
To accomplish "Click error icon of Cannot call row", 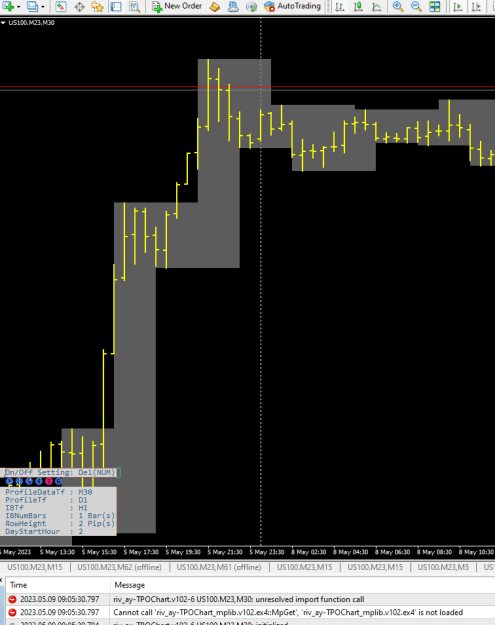I will tap(12, 613).
